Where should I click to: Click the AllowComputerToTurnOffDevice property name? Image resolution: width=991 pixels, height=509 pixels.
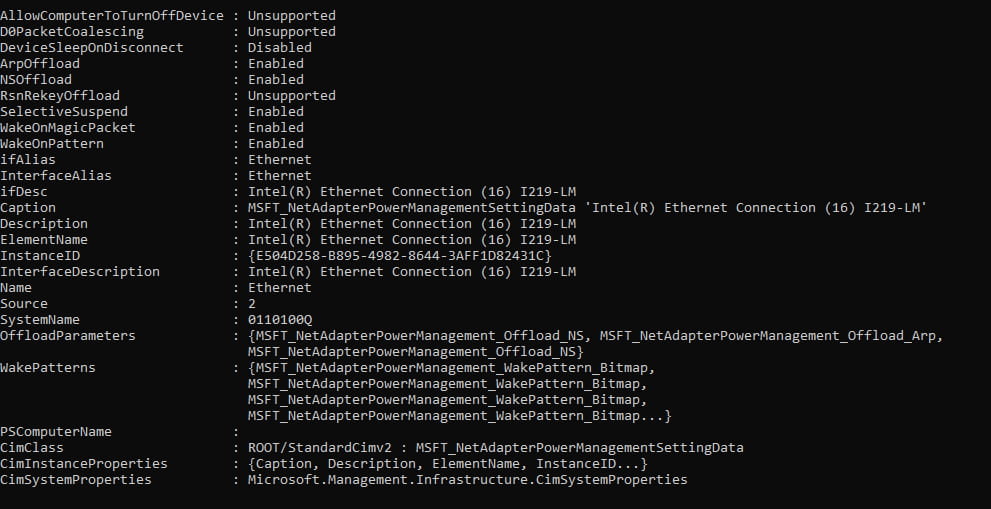pyautogui.click(x=112, y=15)
